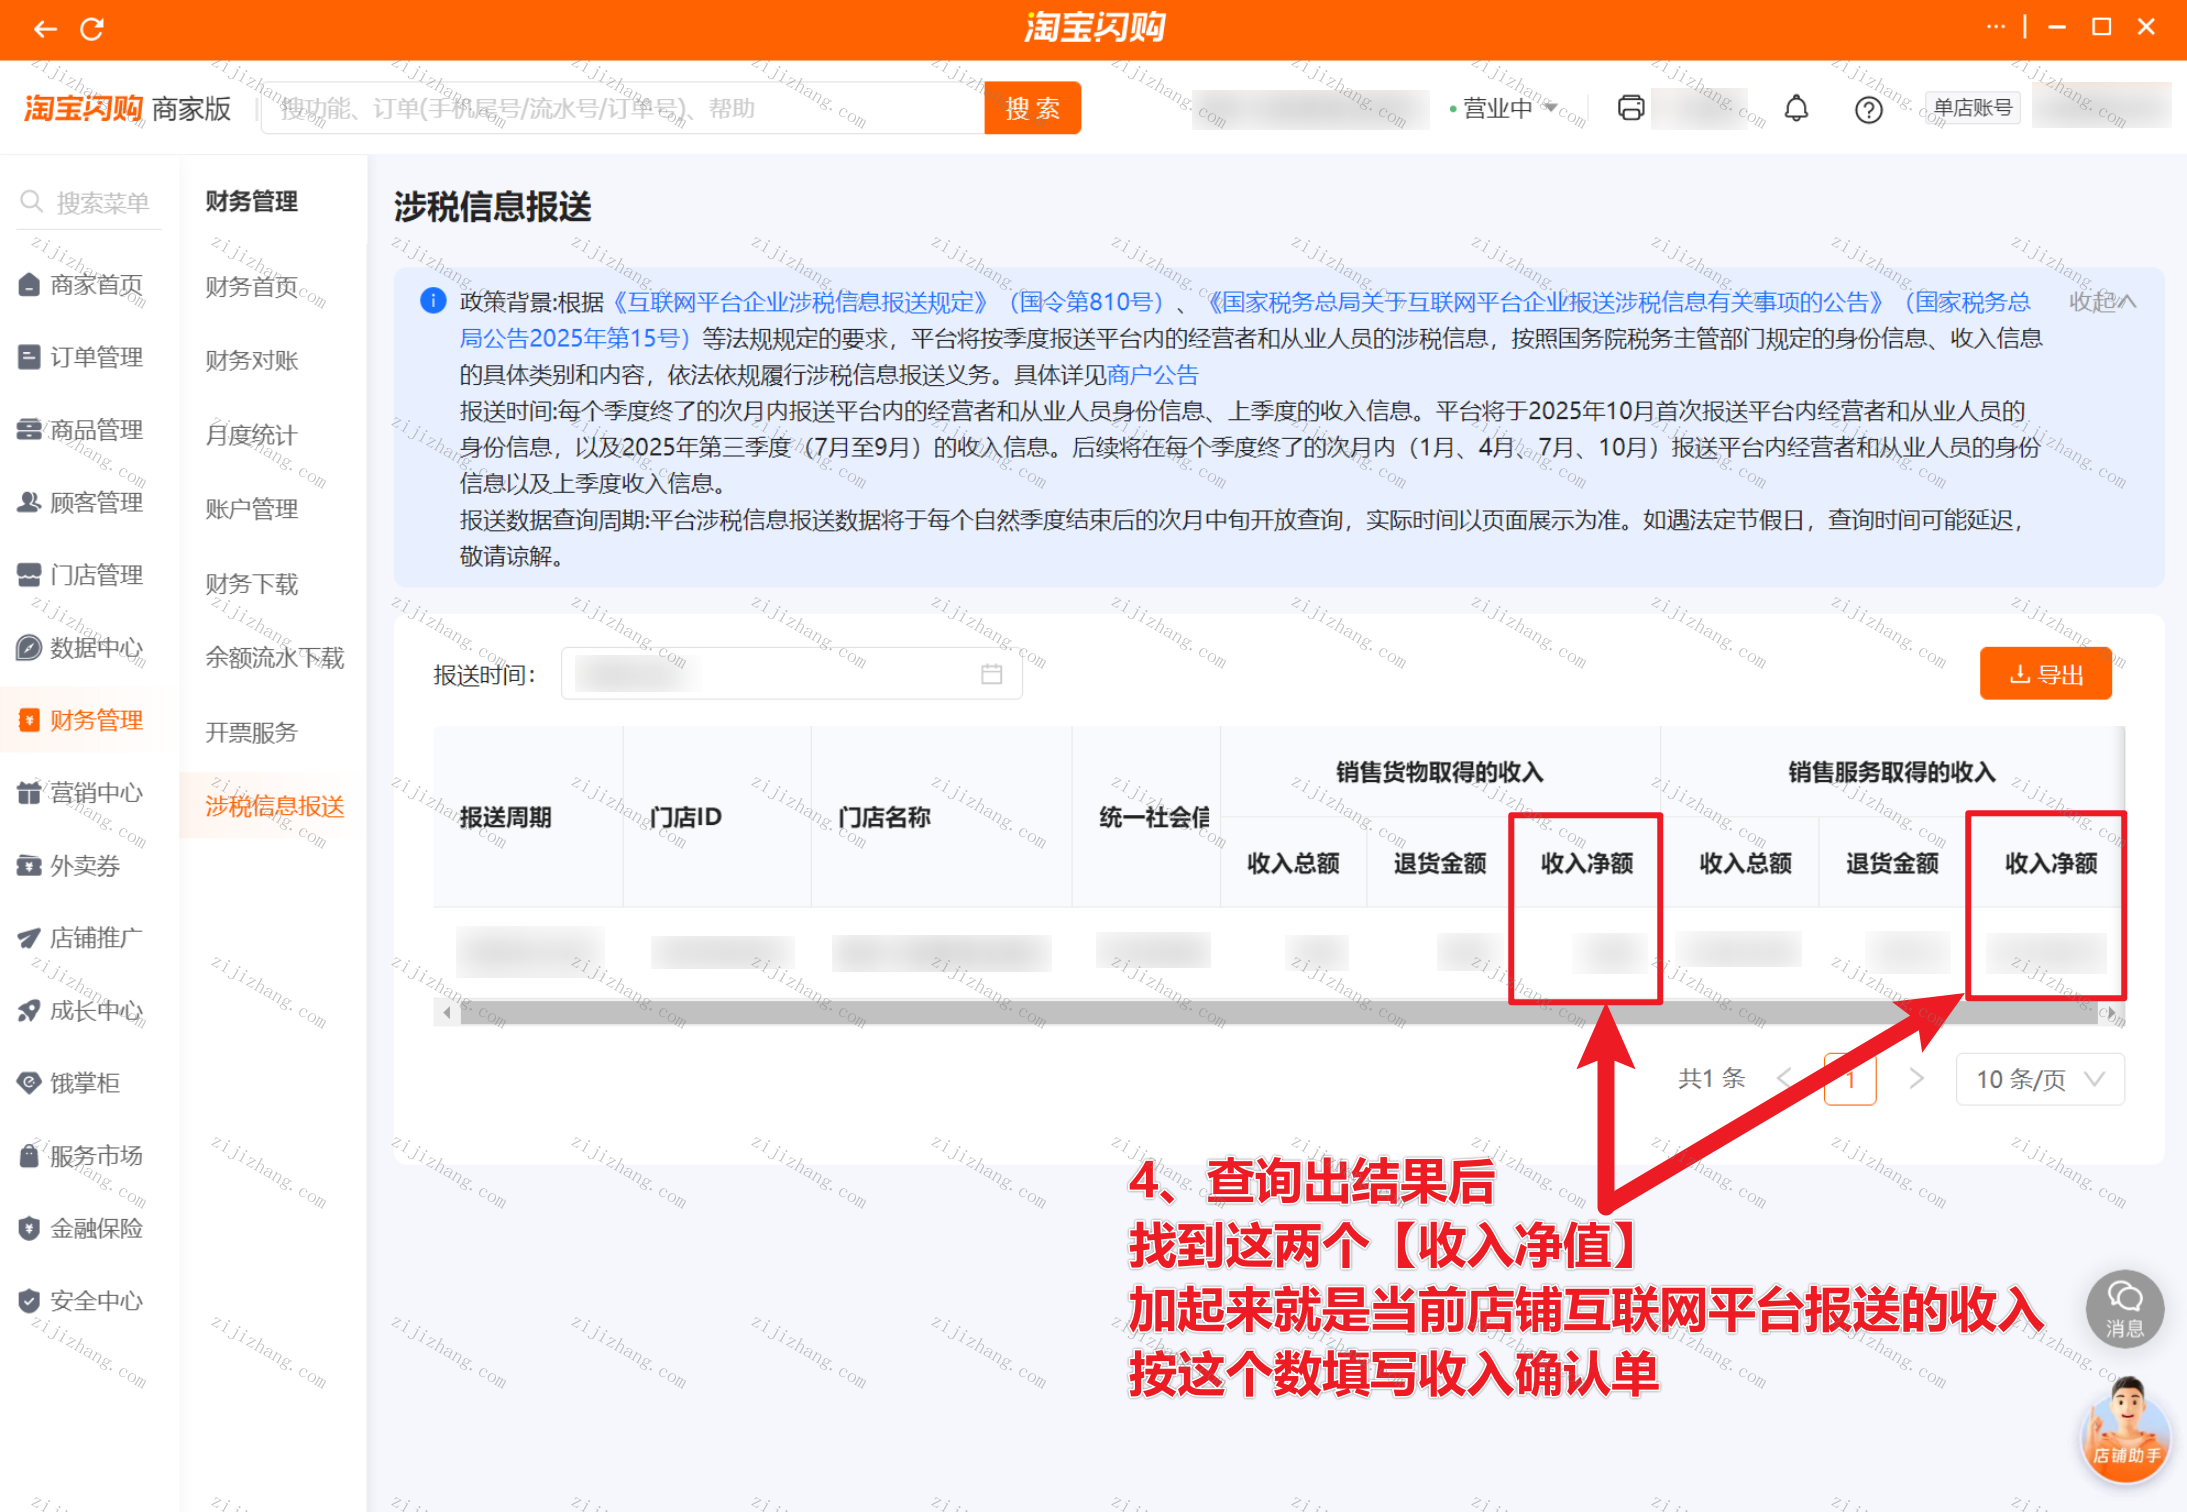Screen dimensions: 2187x1512
Task: Click the back arrow in title bar
Action: [45, 29]
